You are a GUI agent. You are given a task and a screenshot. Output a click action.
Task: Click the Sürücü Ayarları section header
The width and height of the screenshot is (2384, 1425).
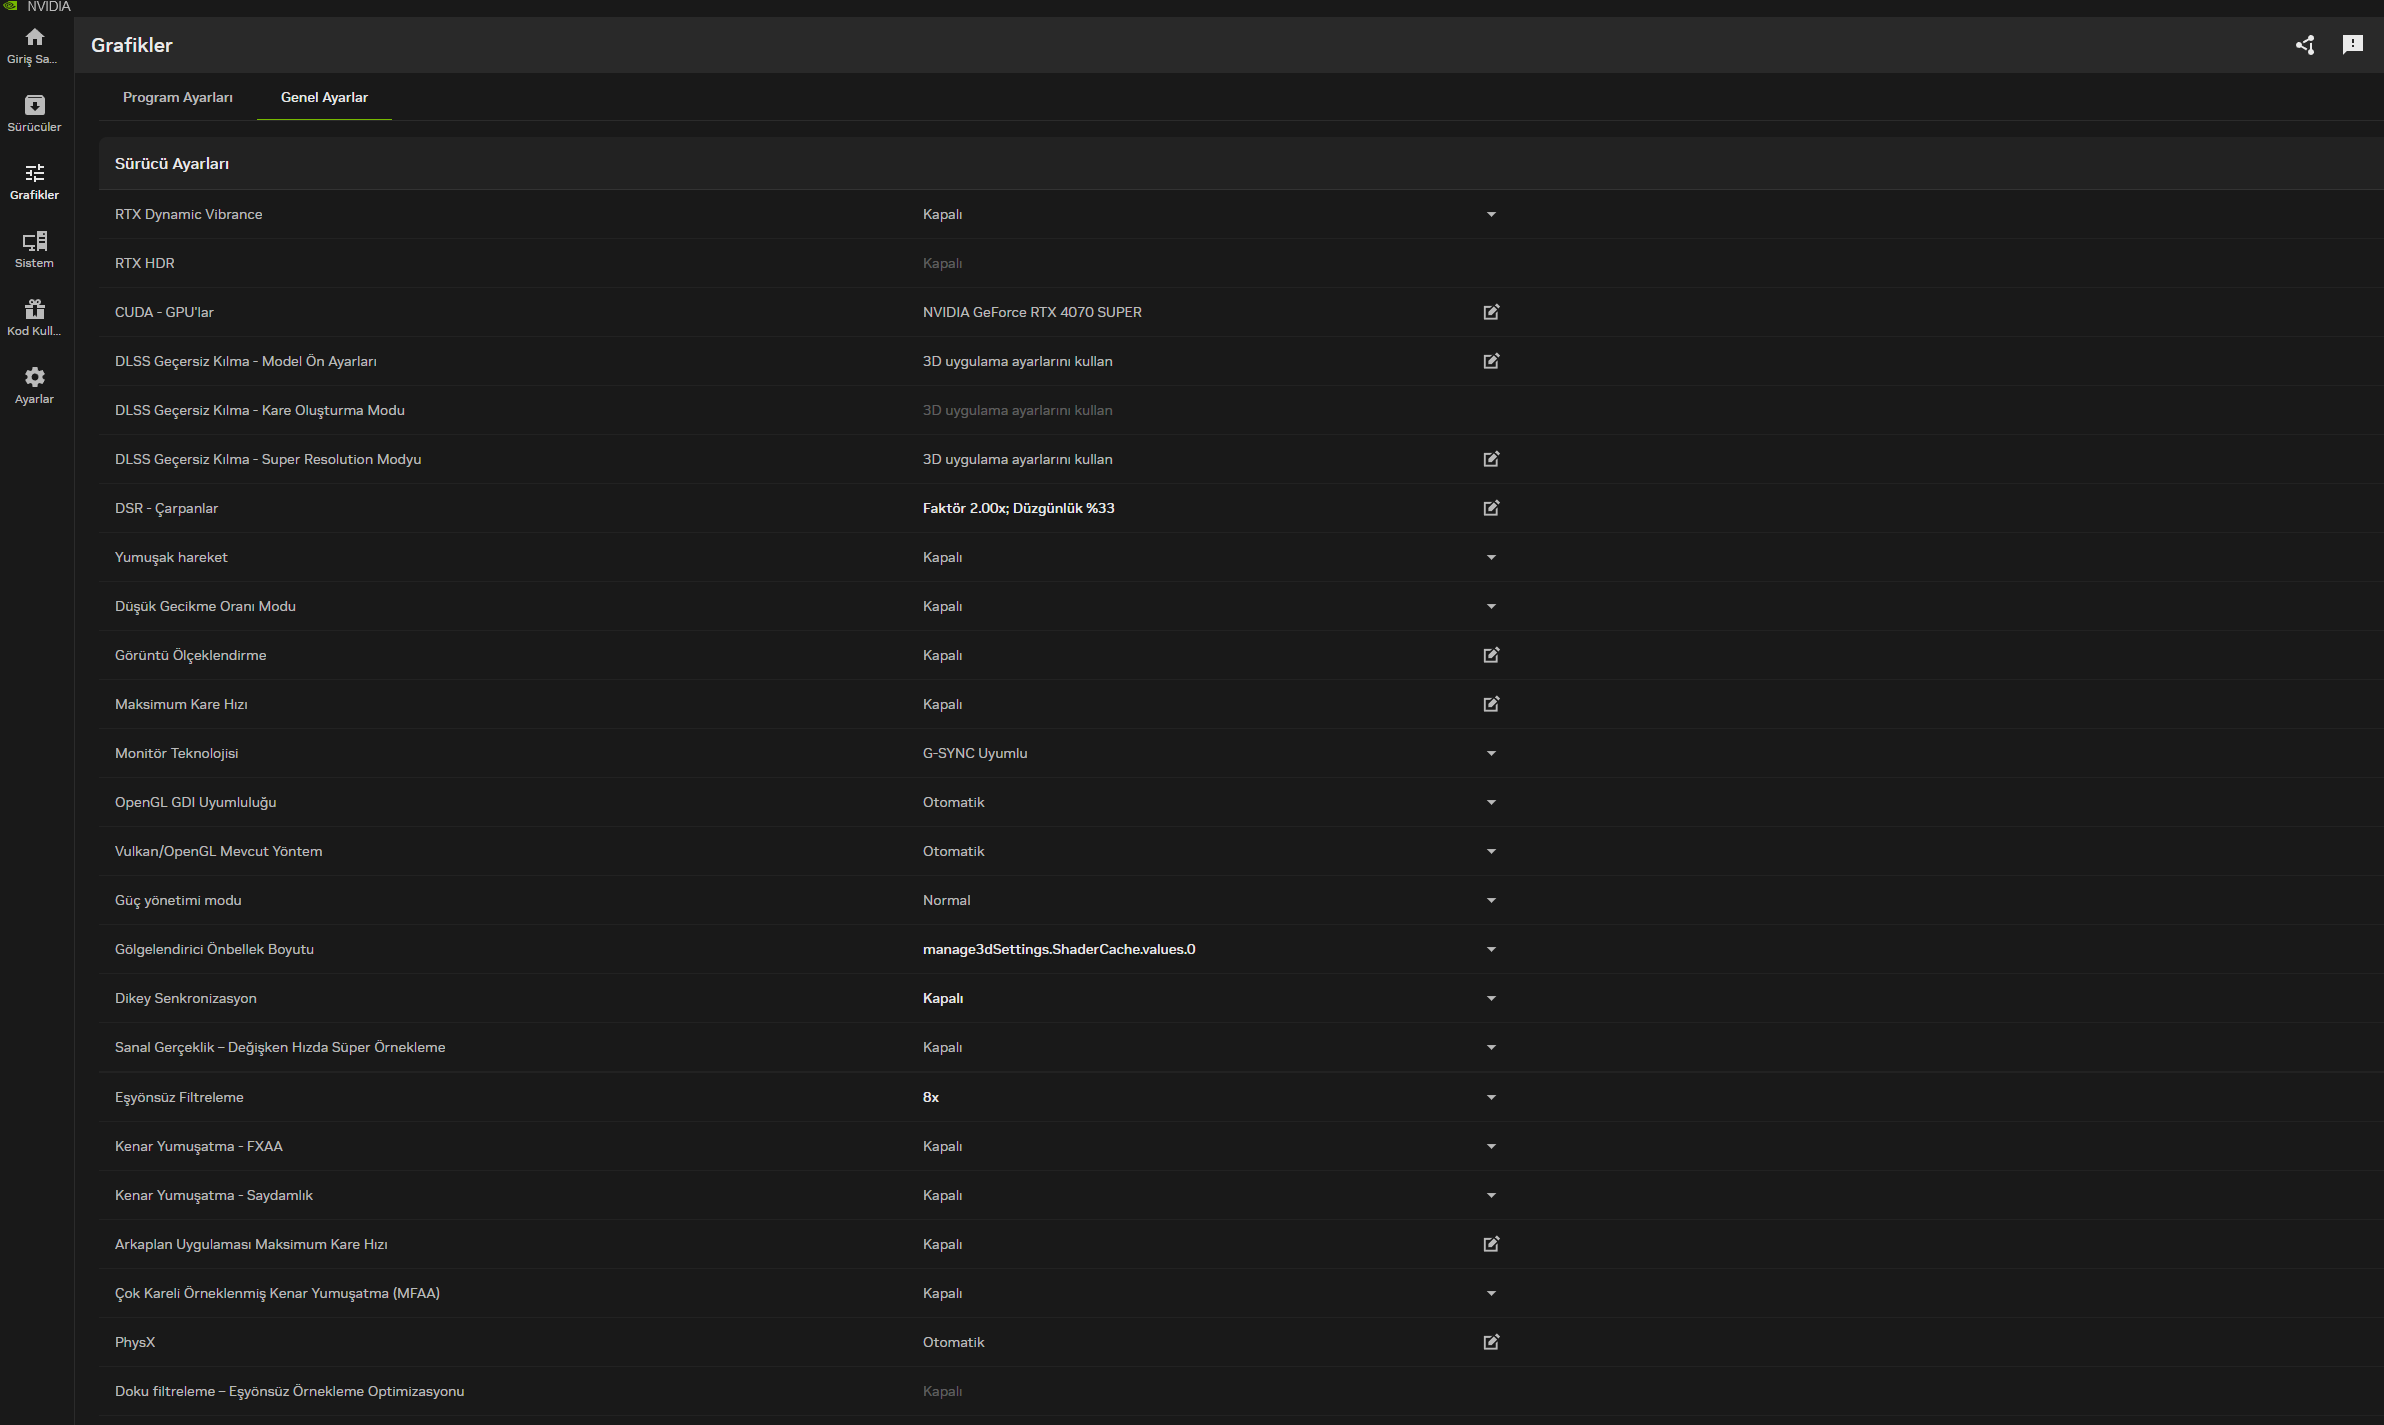(x=172, y=164)
